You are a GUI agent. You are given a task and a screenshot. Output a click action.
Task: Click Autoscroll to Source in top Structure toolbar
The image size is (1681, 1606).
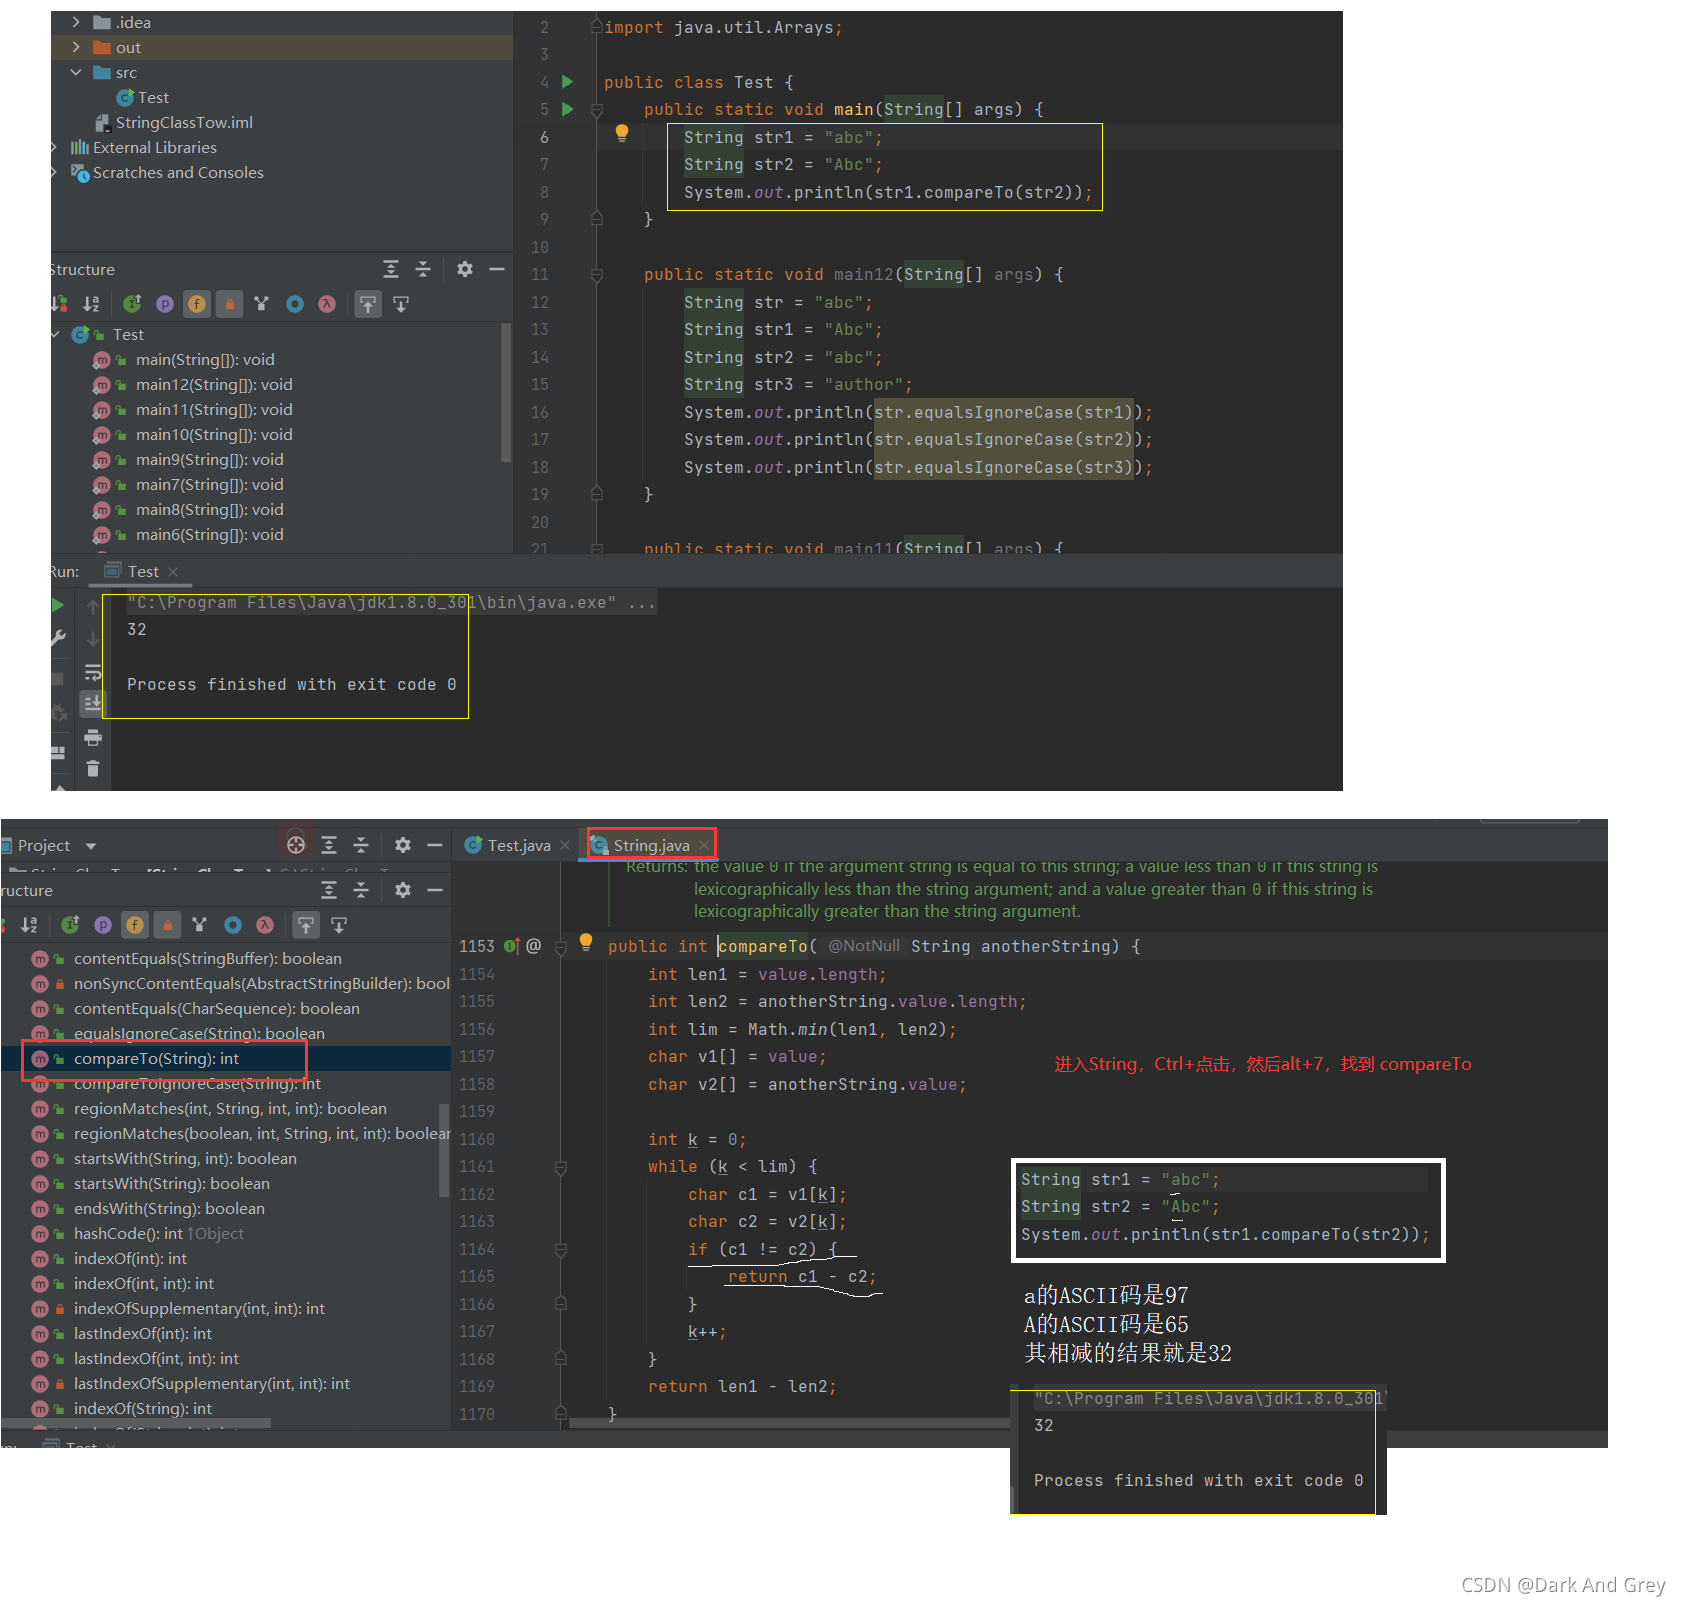click(x=368, y=304)
